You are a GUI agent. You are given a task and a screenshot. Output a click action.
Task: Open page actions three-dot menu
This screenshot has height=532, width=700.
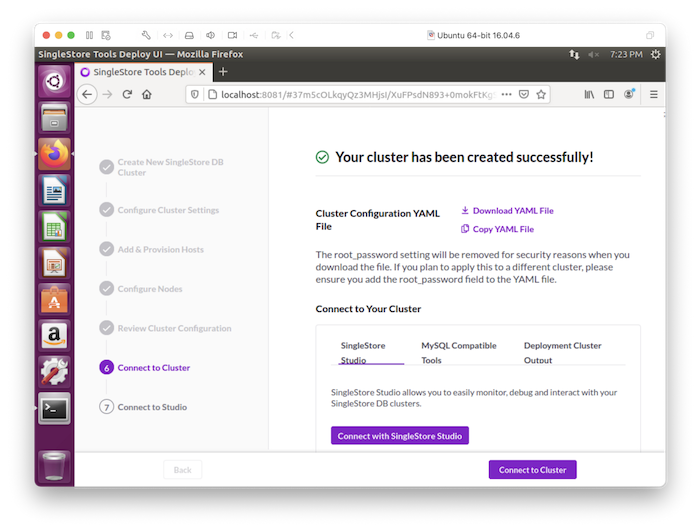point(506,95)
